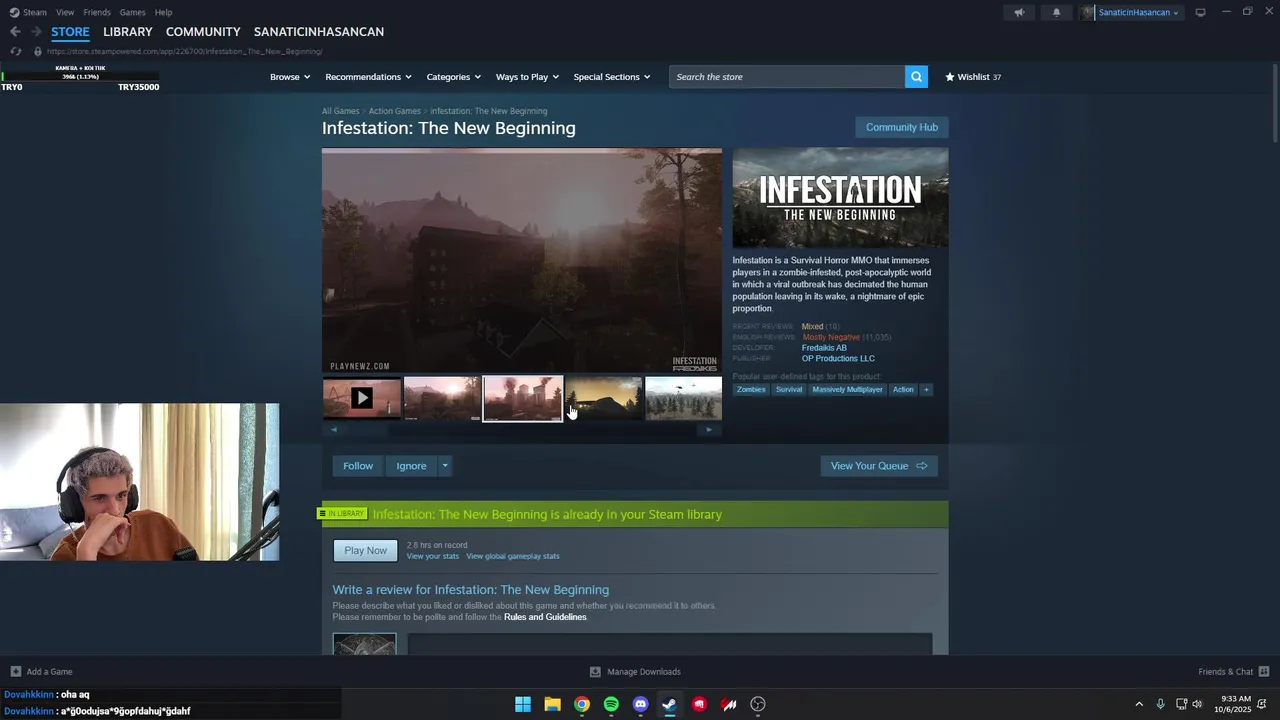Expand Ways to Play menu
1280x720 pixels.
pyautogui.click(x=527, y=77)
